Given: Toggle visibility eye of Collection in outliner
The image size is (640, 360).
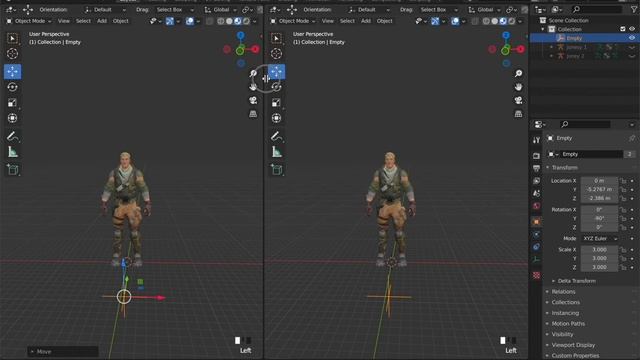Looking at the screenshot, I should coord(632,29).
